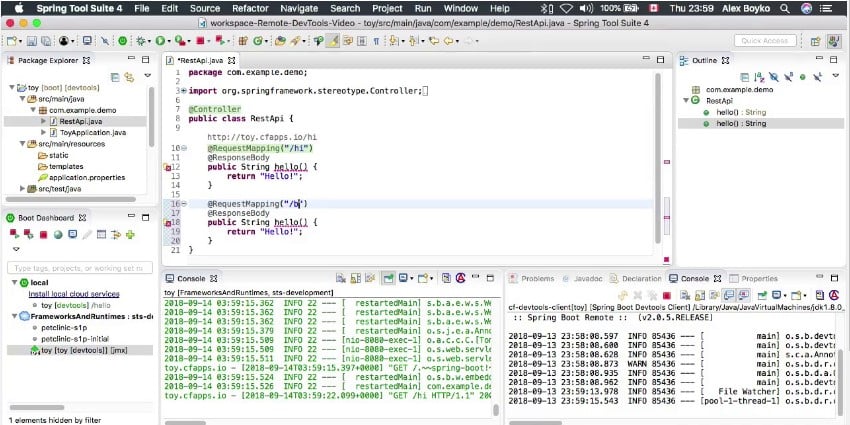Click the Quick Access search field
The width and height of the screenshot is (850, 425).
point(765,41)
